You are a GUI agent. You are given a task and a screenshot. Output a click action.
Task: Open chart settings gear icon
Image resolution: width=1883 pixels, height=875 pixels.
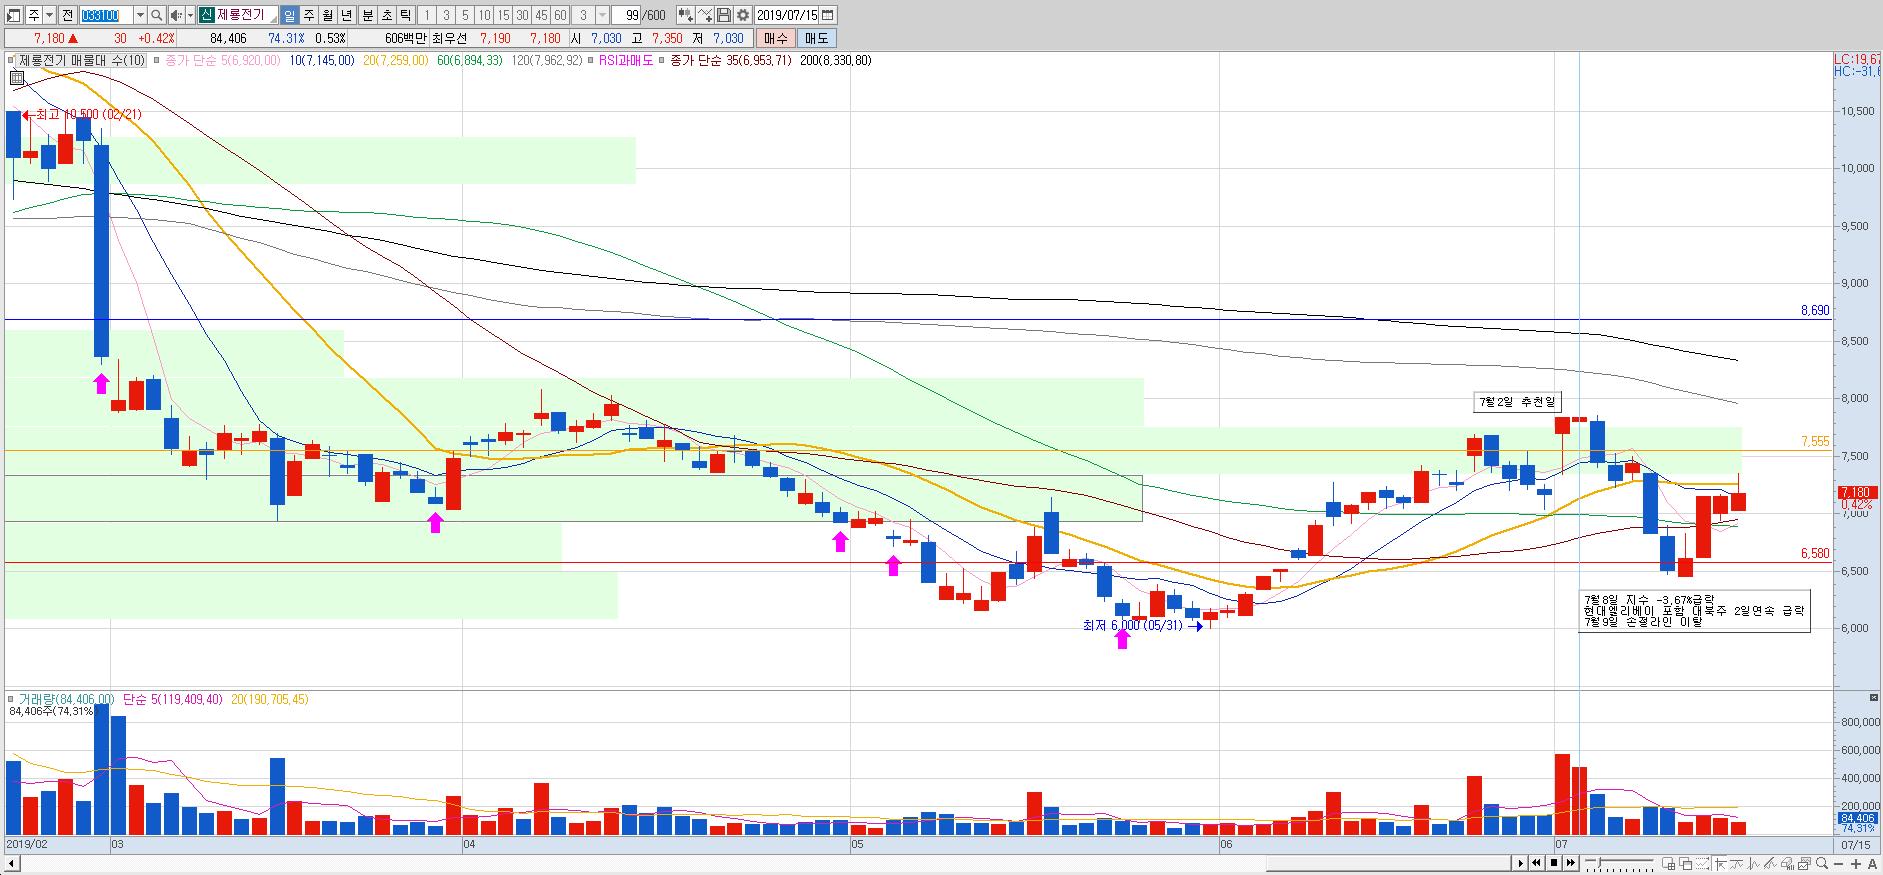coord(742,15)
